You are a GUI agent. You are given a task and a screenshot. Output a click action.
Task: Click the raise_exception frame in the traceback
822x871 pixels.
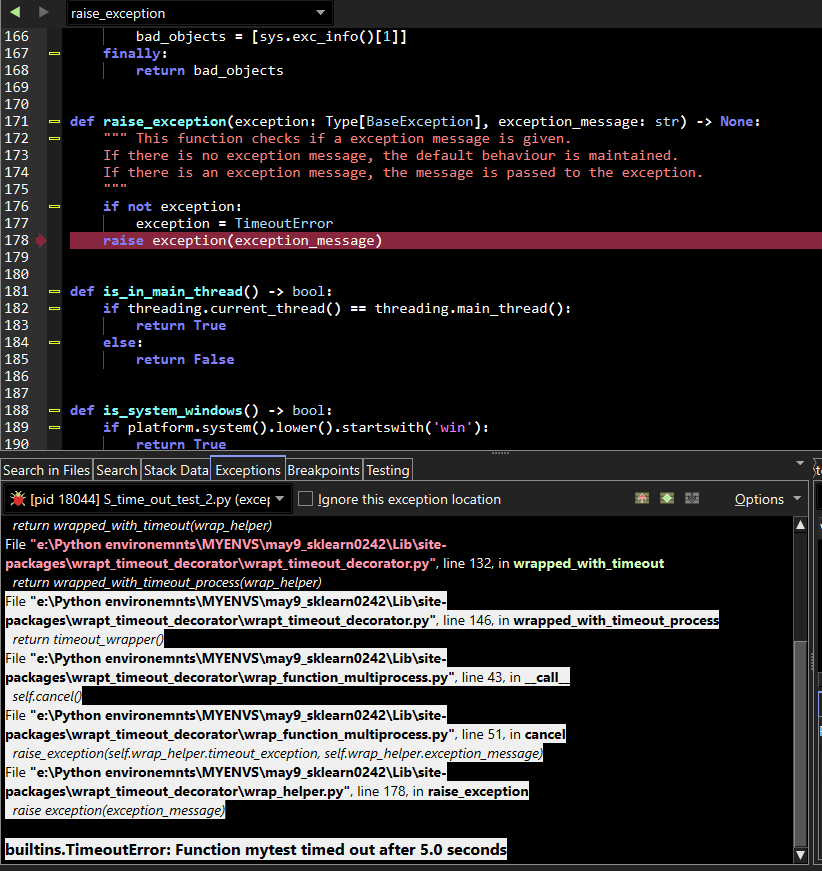(478, 791)
